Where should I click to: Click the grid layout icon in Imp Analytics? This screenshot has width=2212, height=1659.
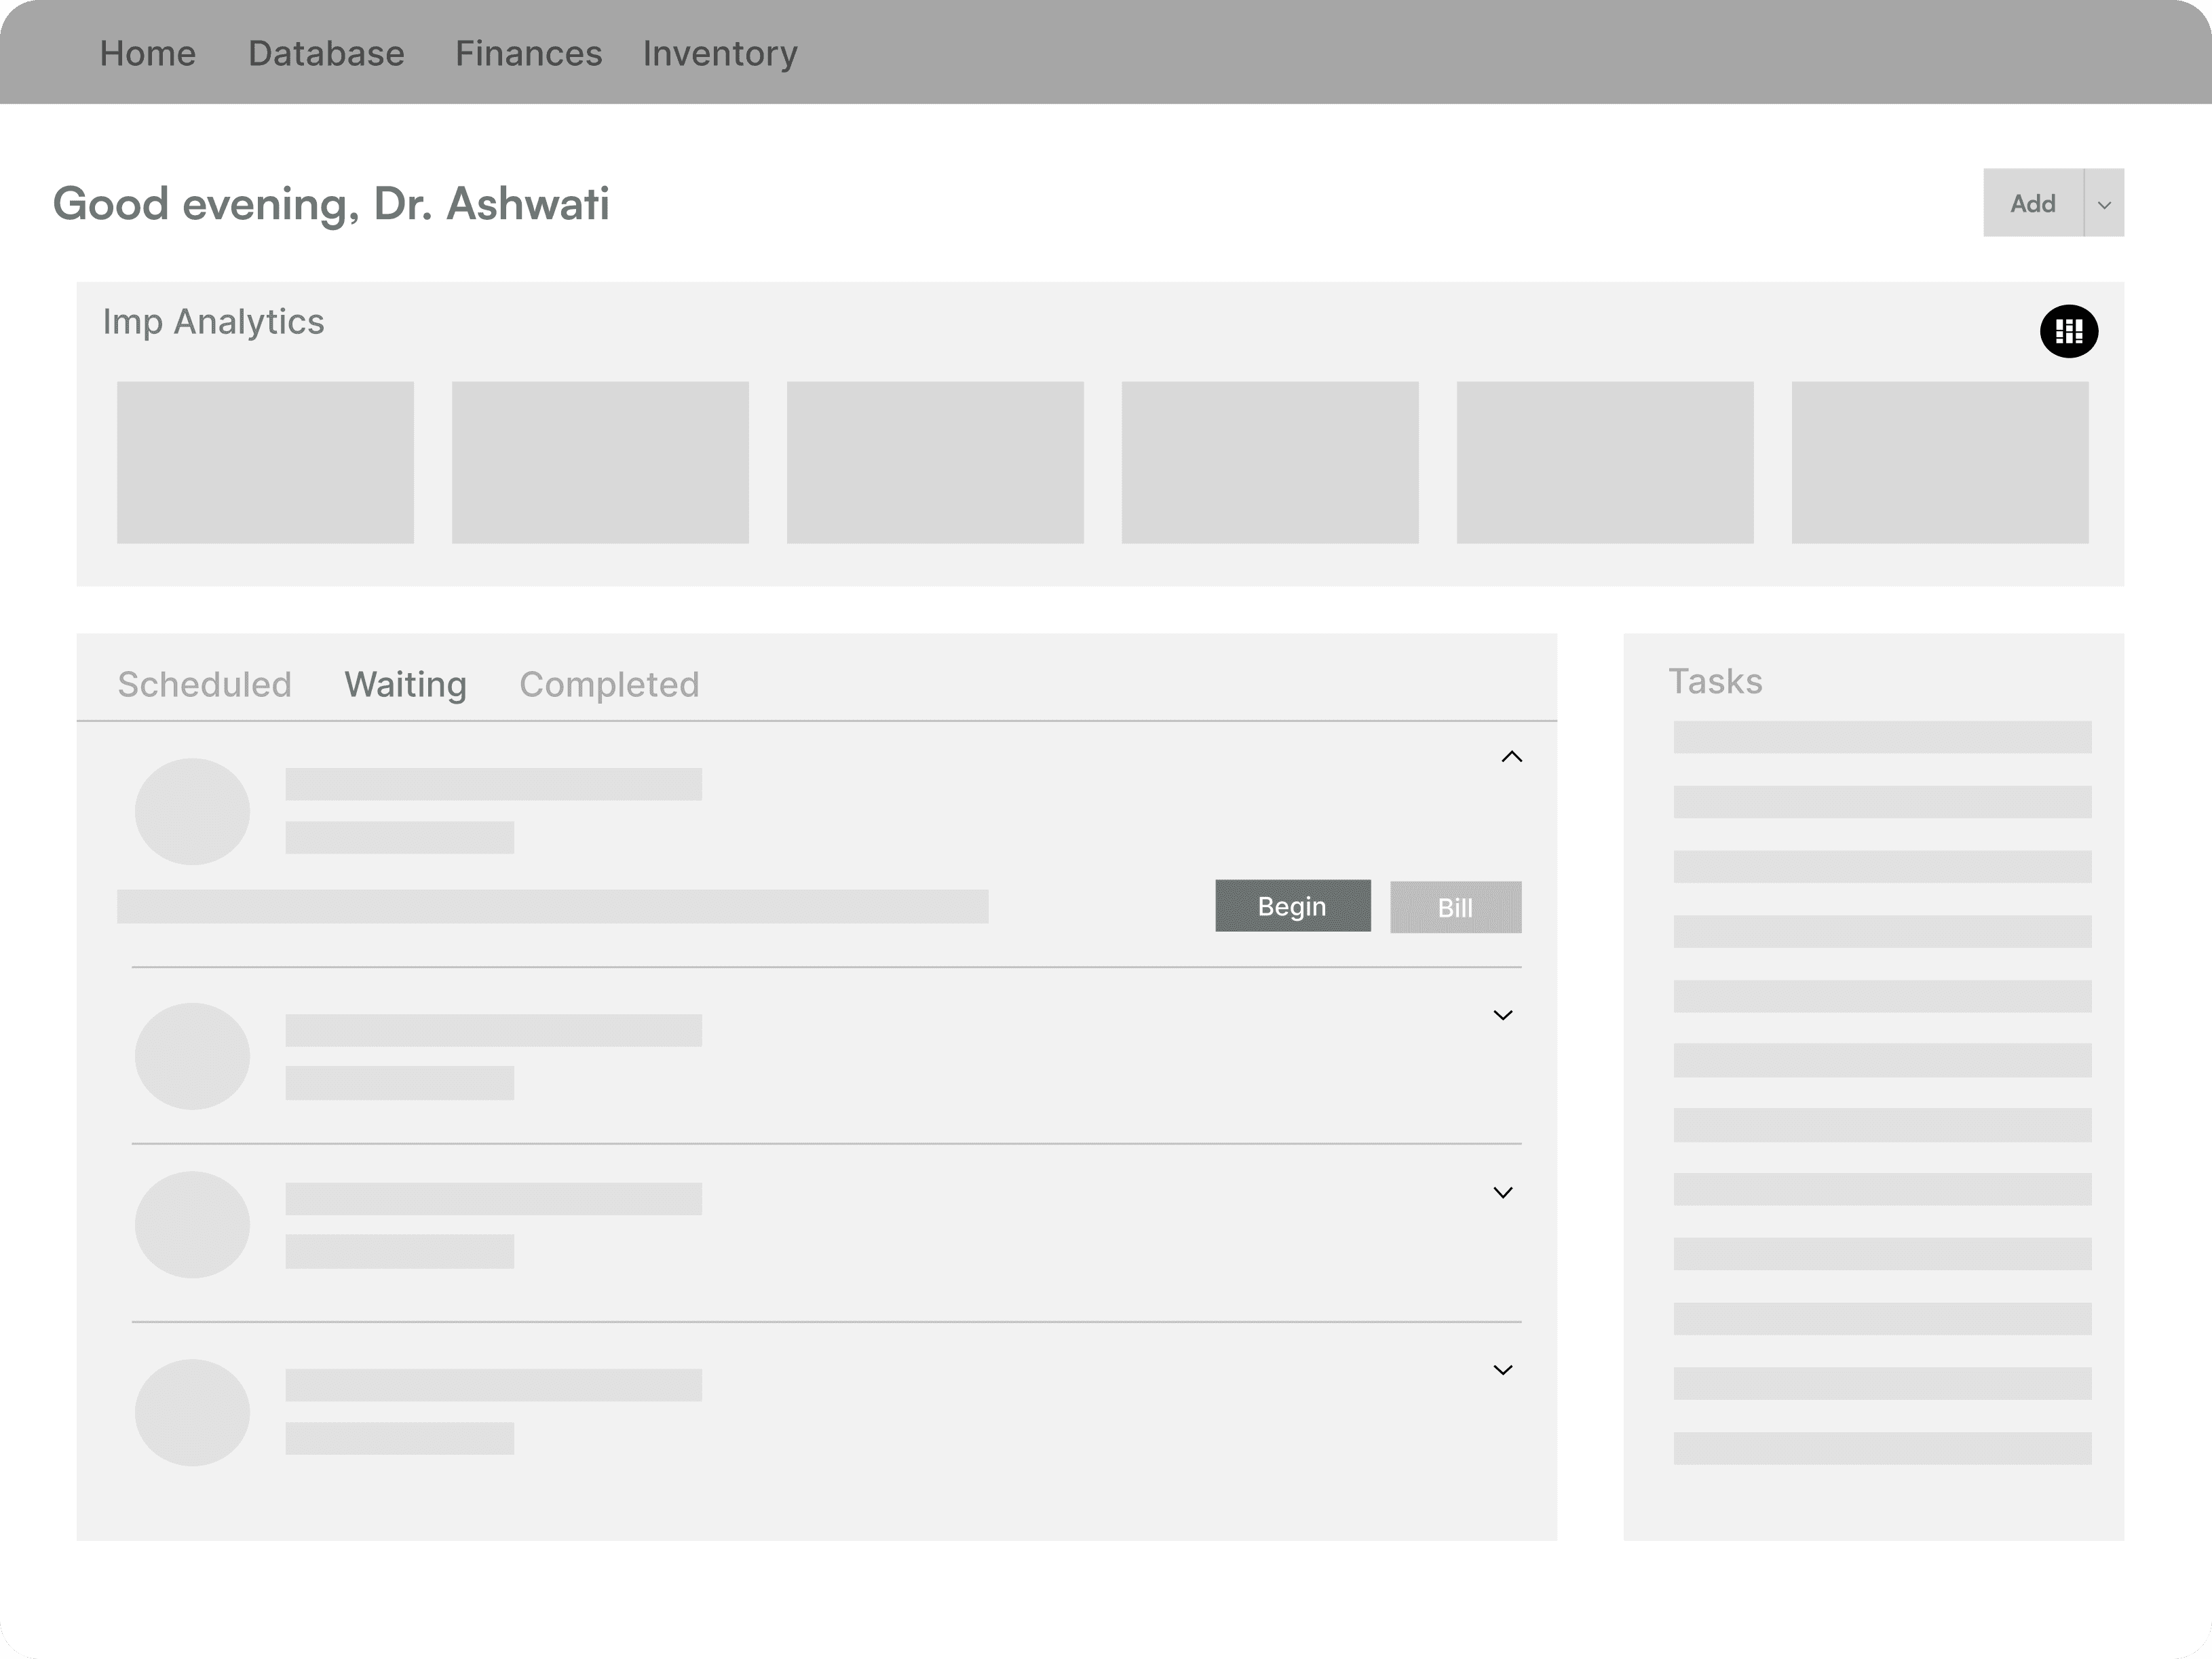coord(2068,331)
